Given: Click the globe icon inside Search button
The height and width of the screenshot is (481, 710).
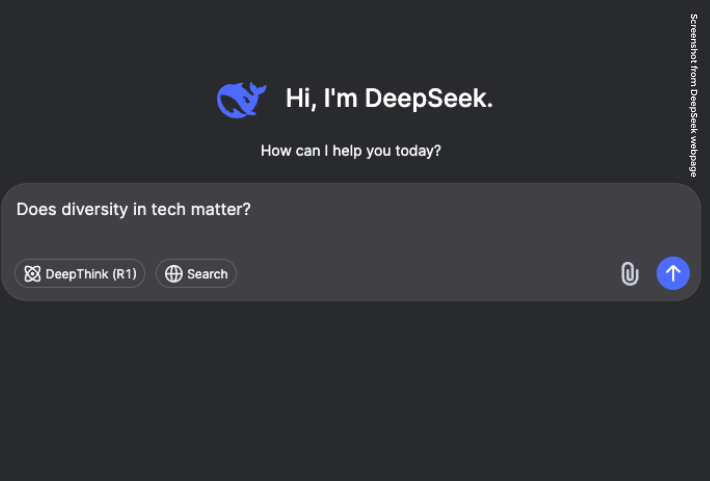Looking at the screenshot, I should pyautogui.click(x=174, y=274).
